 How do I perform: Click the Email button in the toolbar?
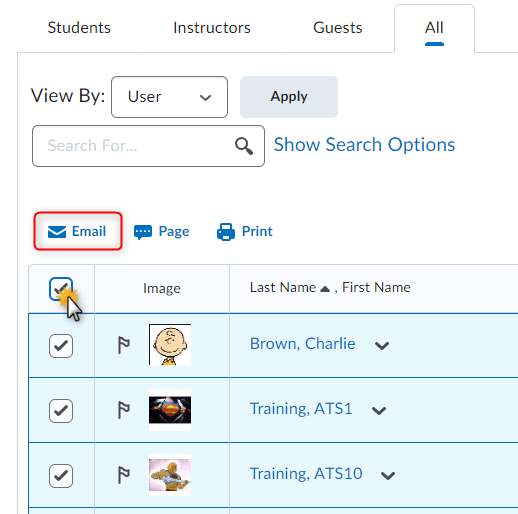pos(78,231)
